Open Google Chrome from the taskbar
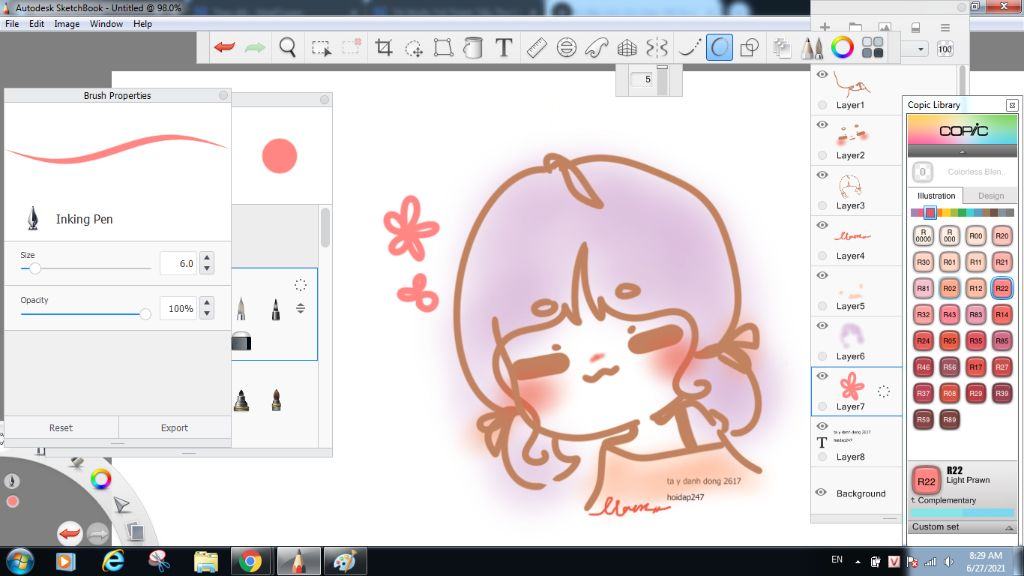 250,561
